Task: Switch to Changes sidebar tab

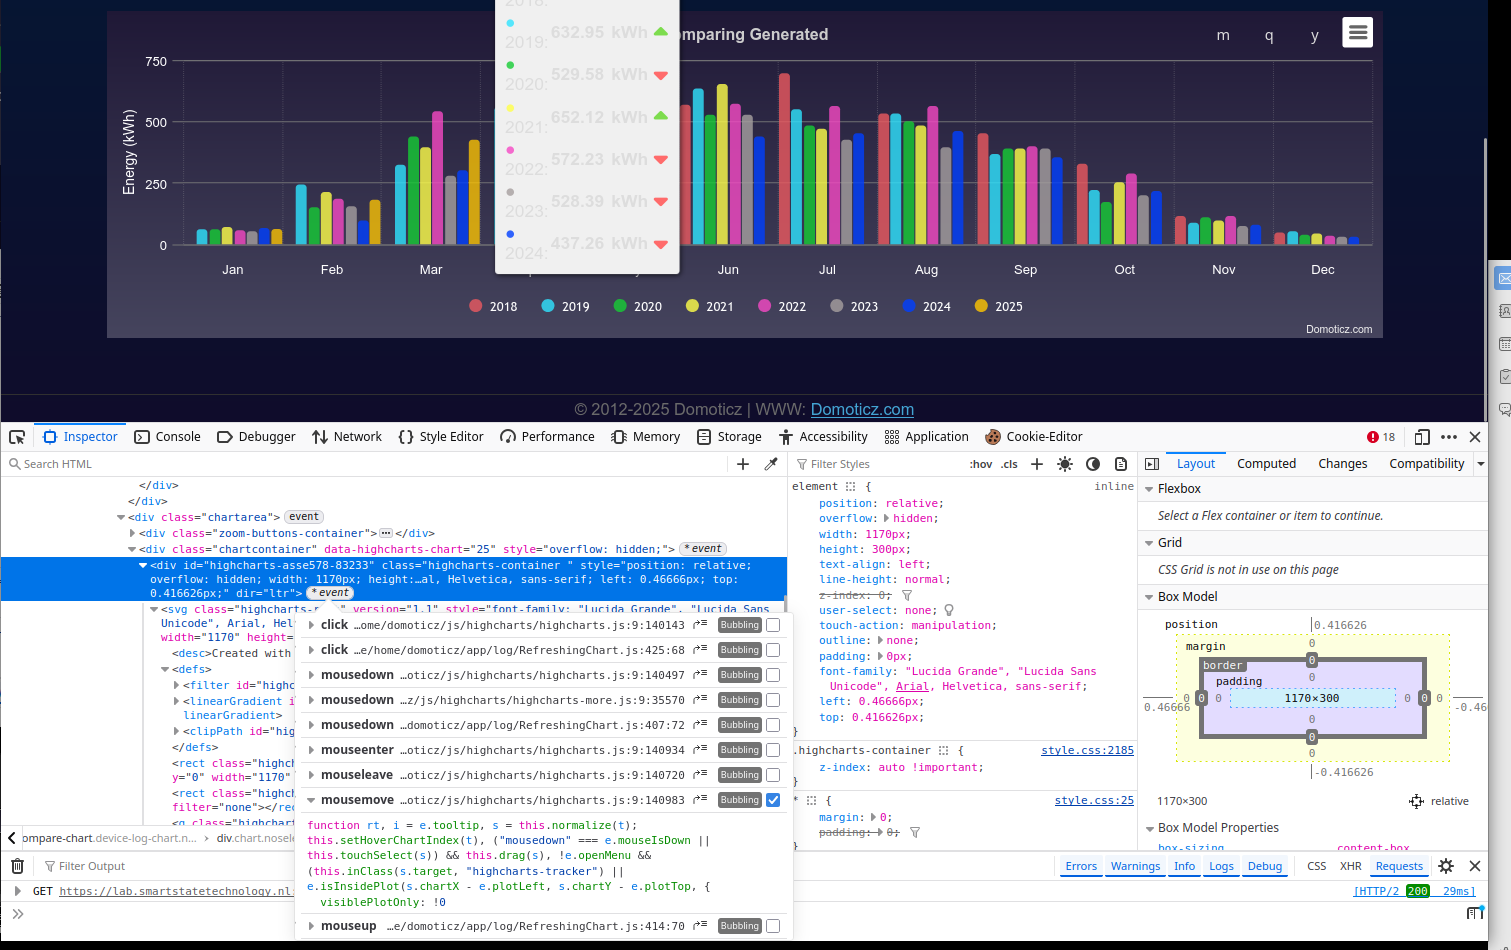Action: (1342, 464)
